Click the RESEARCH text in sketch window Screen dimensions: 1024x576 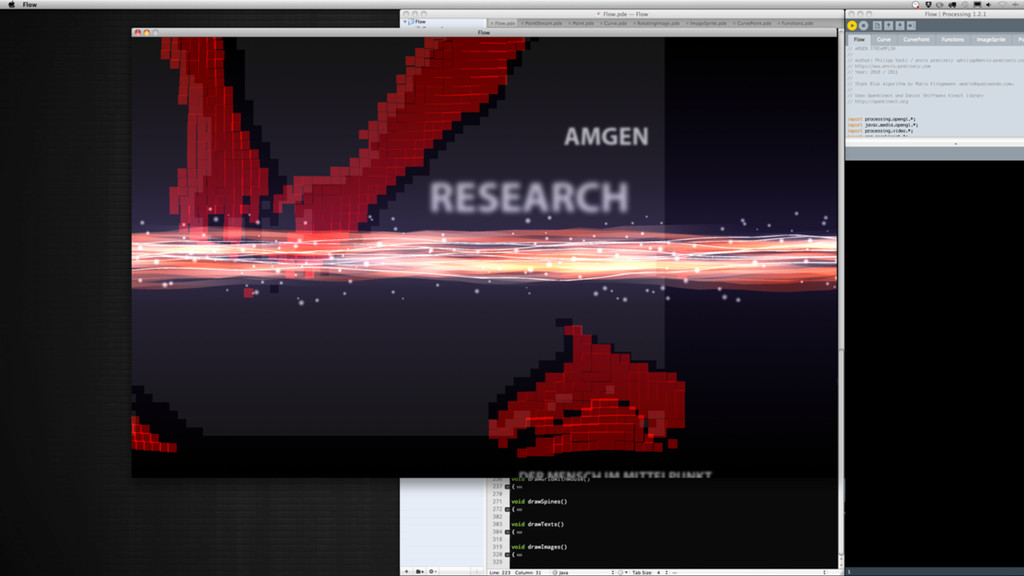(x=529, y=197)
